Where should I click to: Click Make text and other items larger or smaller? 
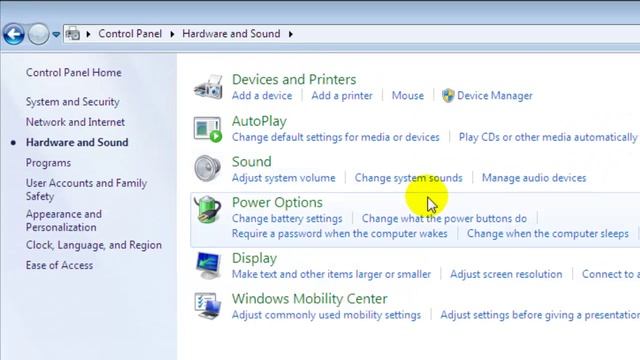(331, 274)
